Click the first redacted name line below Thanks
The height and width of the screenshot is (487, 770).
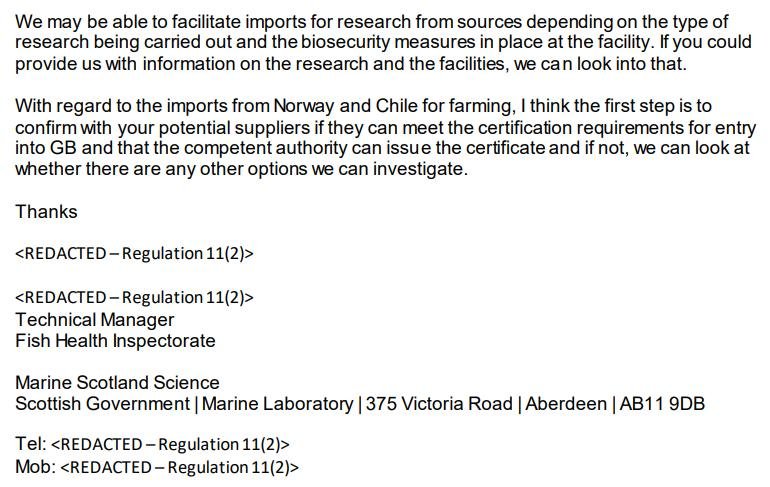[134, 253]
